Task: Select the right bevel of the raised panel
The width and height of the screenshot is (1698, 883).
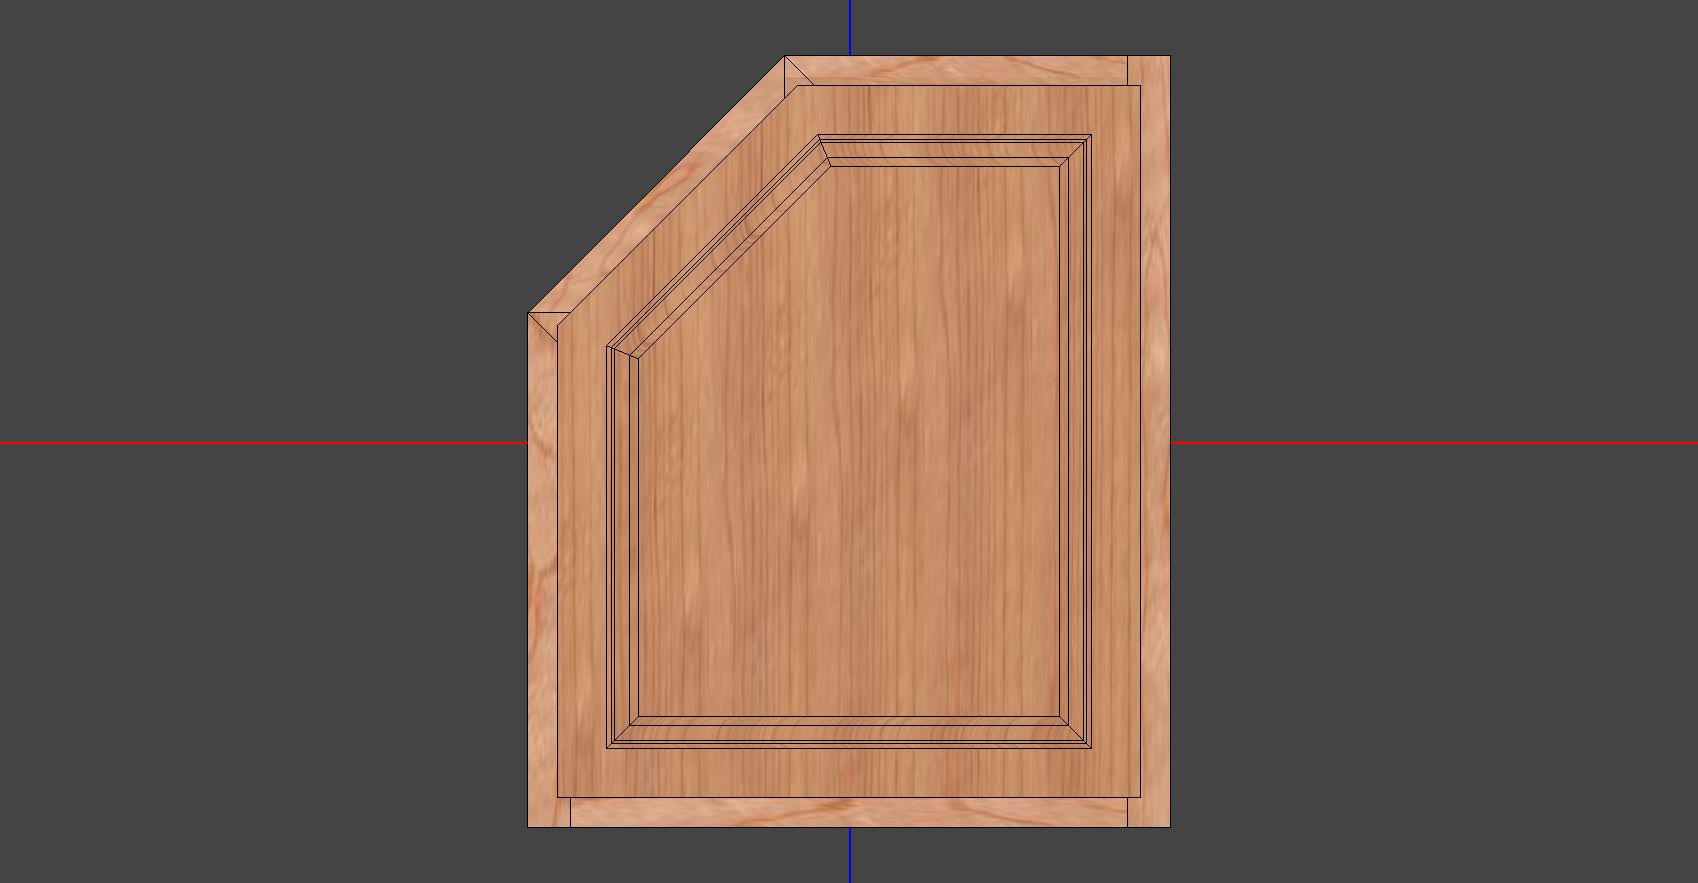Action: pos(1075,440)
